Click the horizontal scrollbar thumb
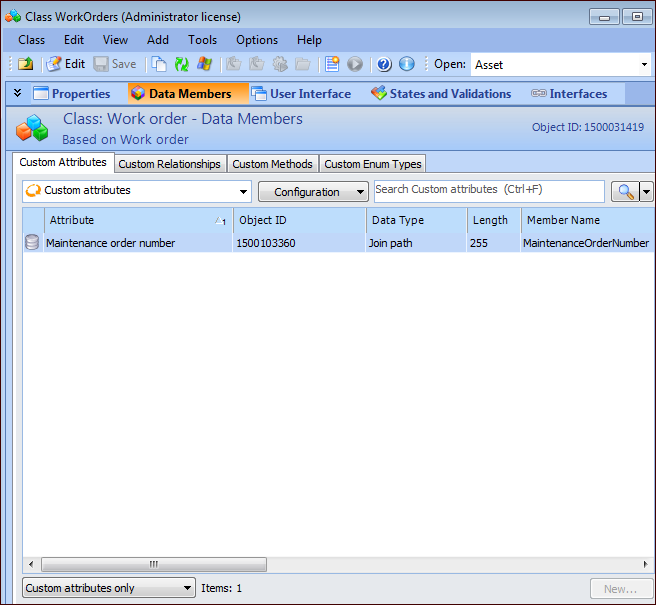The width and height of the screenshot is (656, 605). 154,564
